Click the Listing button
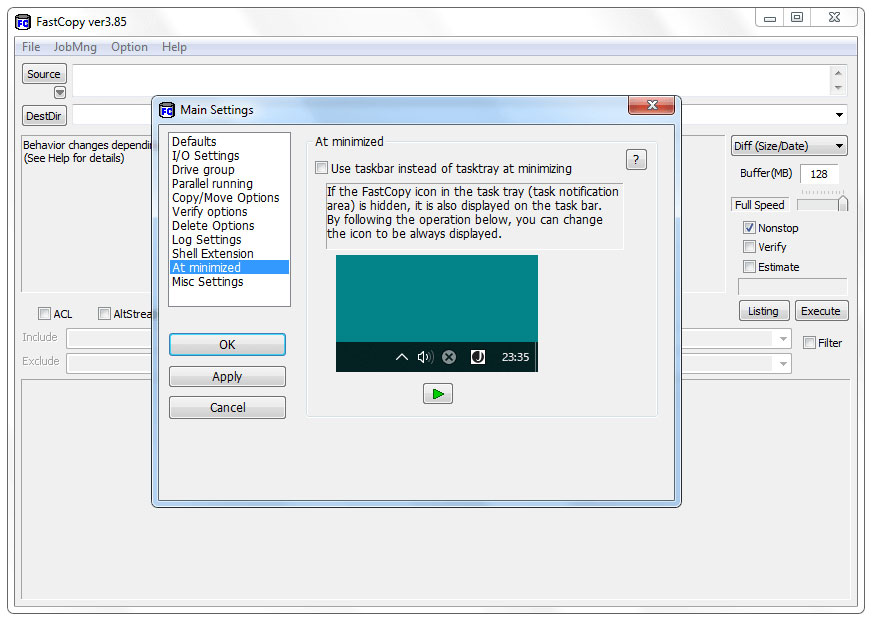Screen dimensions: 872x620 (764, 311)
